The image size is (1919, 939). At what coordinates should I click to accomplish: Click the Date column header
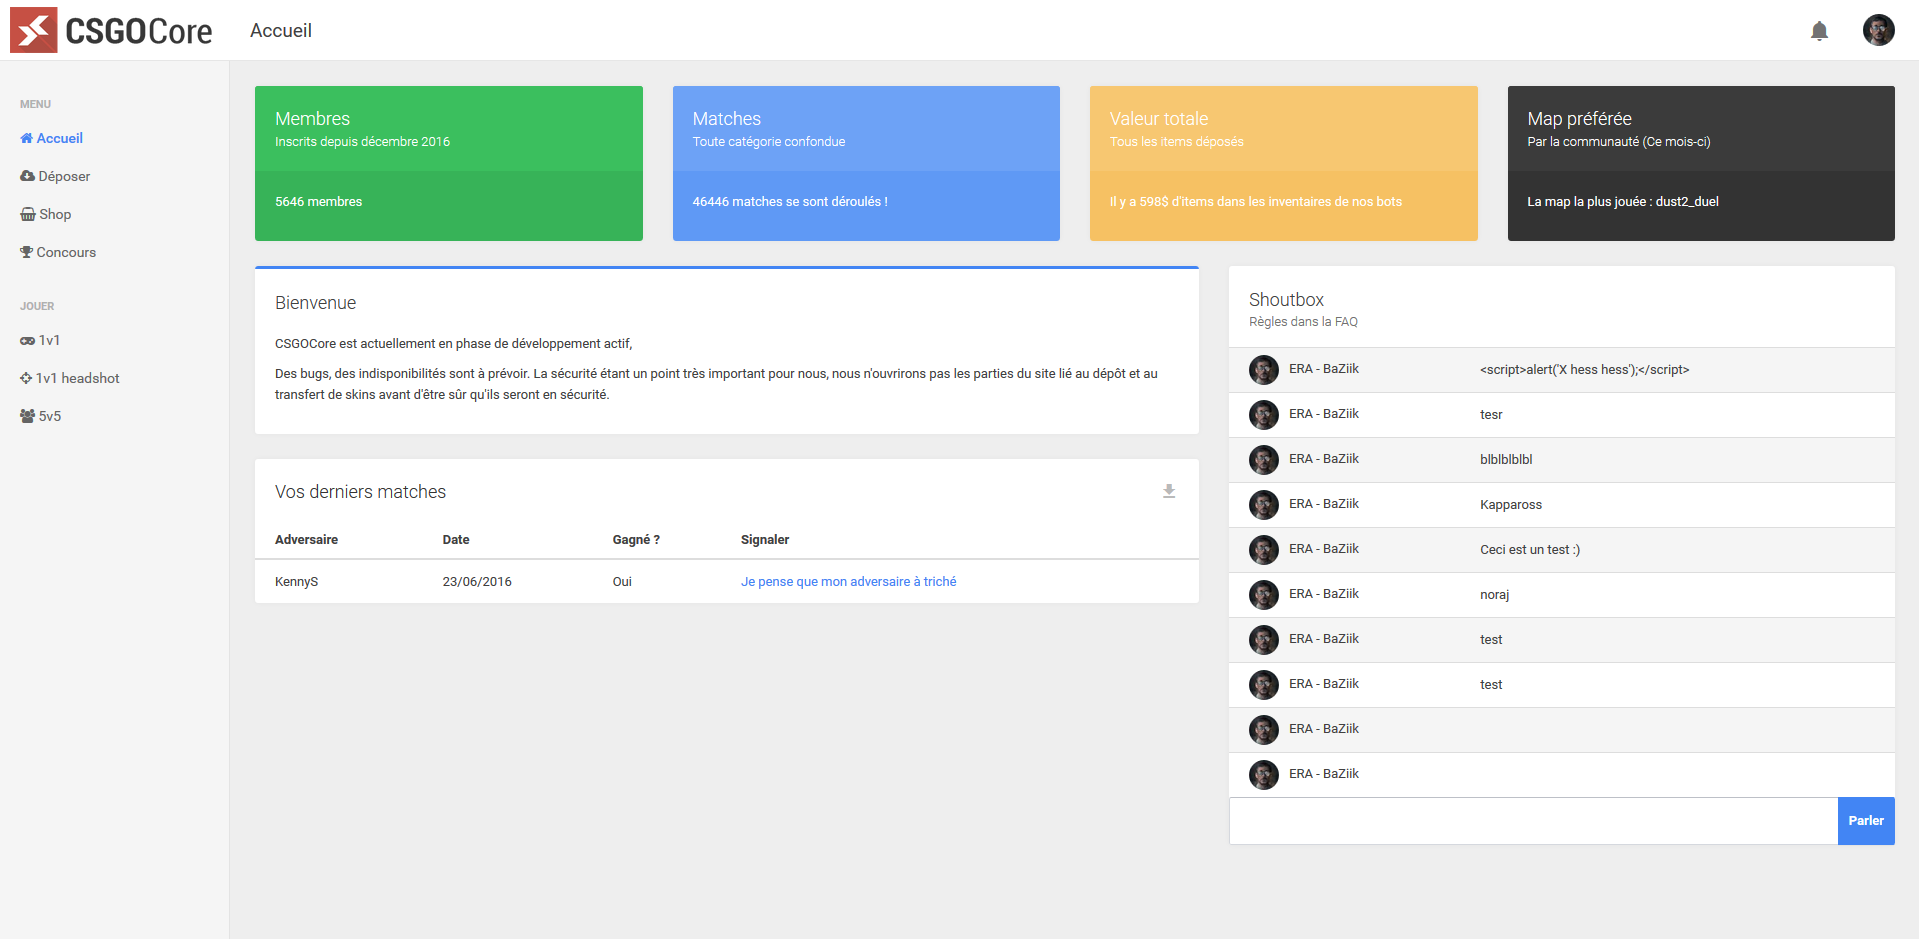456,539
